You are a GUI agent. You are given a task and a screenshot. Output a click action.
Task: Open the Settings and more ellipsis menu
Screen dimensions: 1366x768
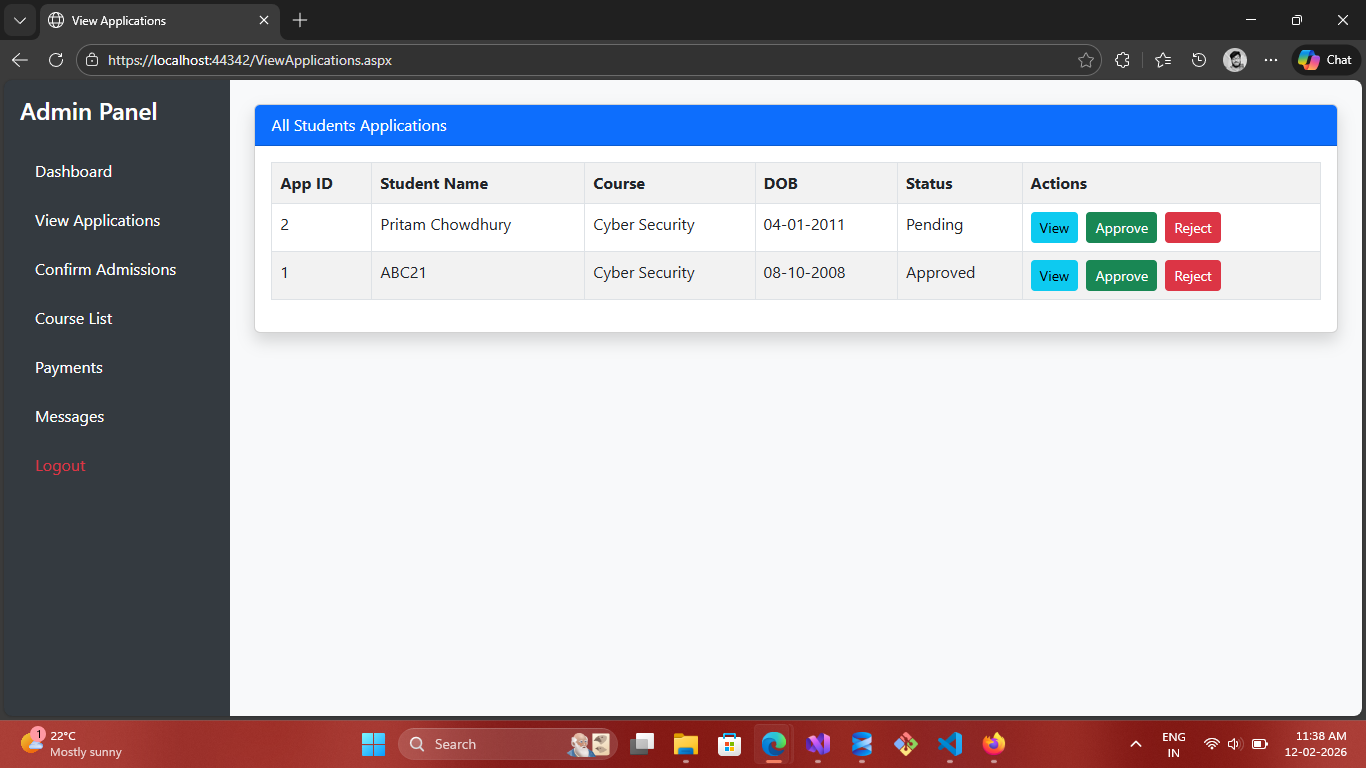(1271, 60)
